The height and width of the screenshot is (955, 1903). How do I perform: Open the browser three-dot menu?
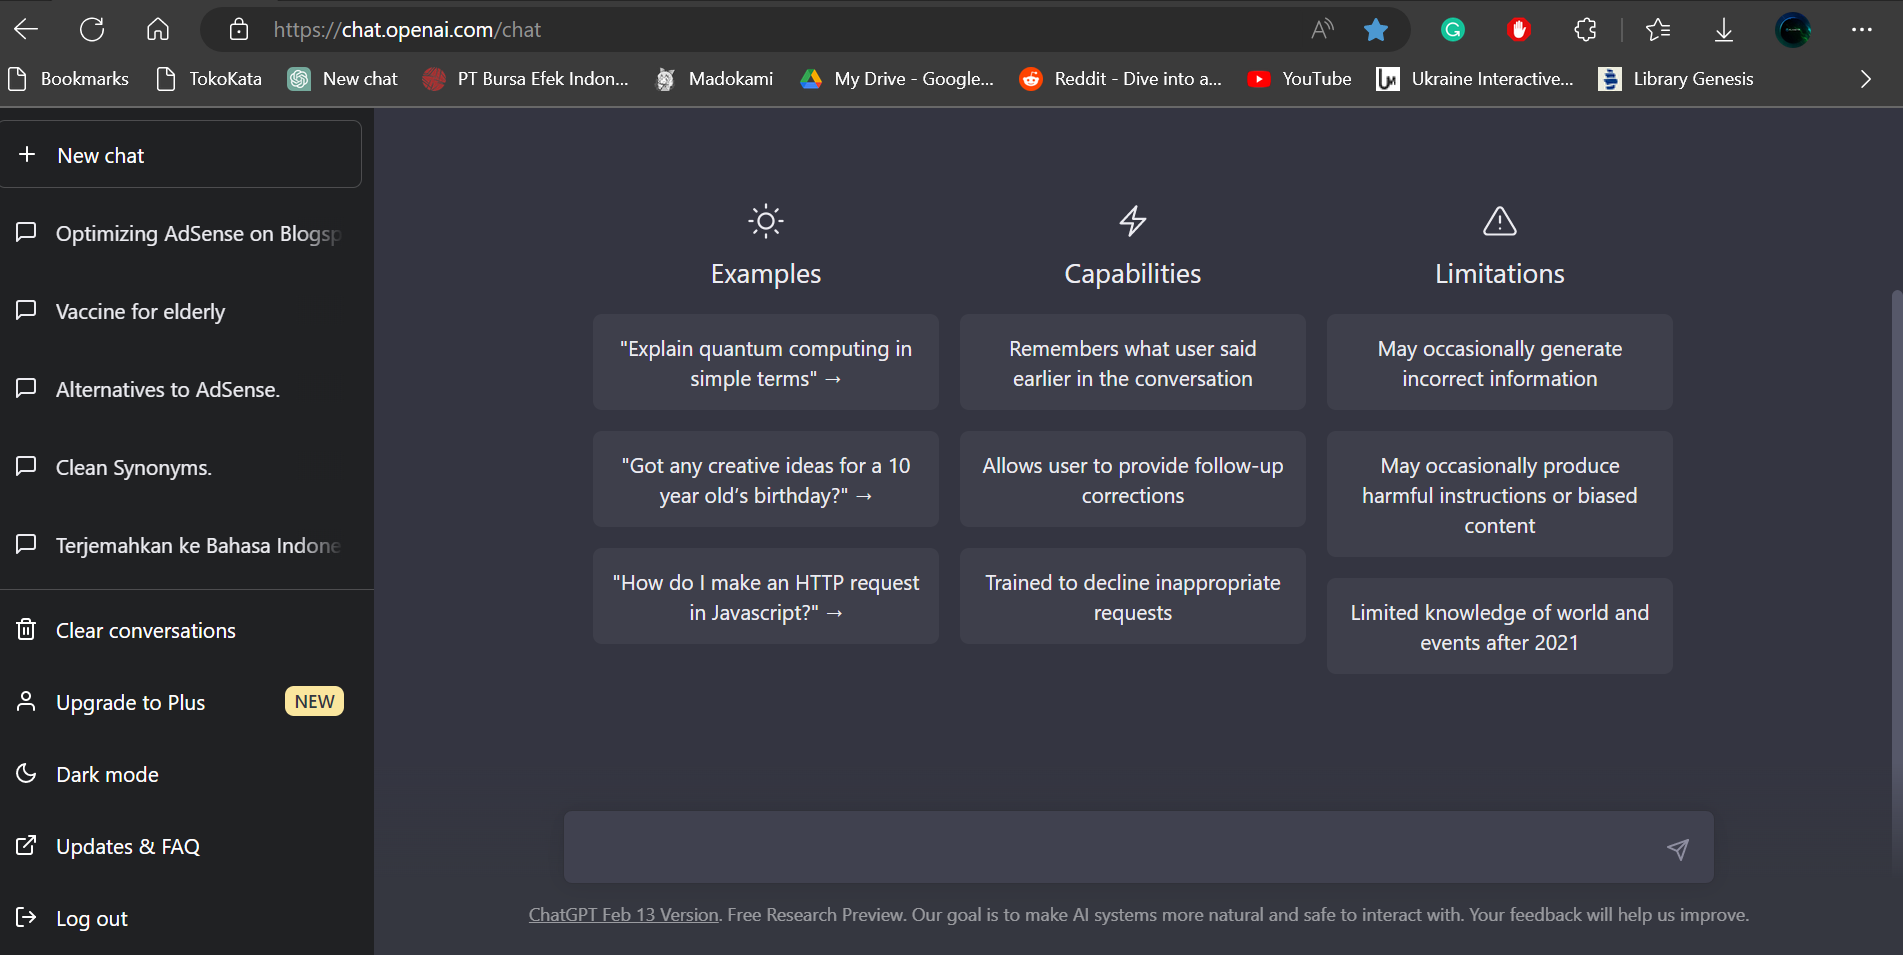1862,29
